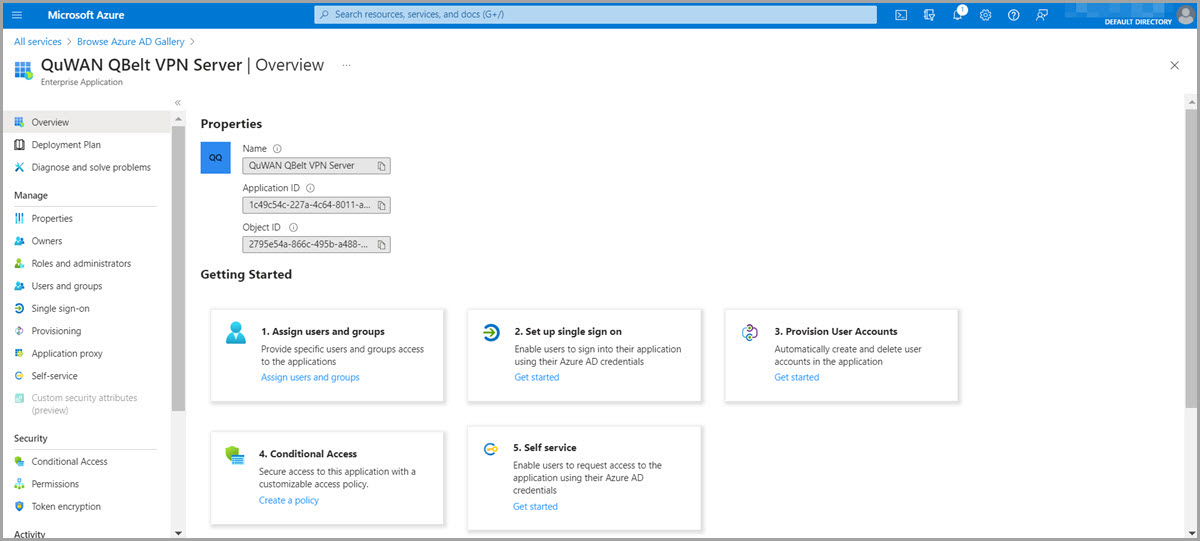Focus the Search resources, services, and docs box
The image size is (1200, 541).
[595, 15]
